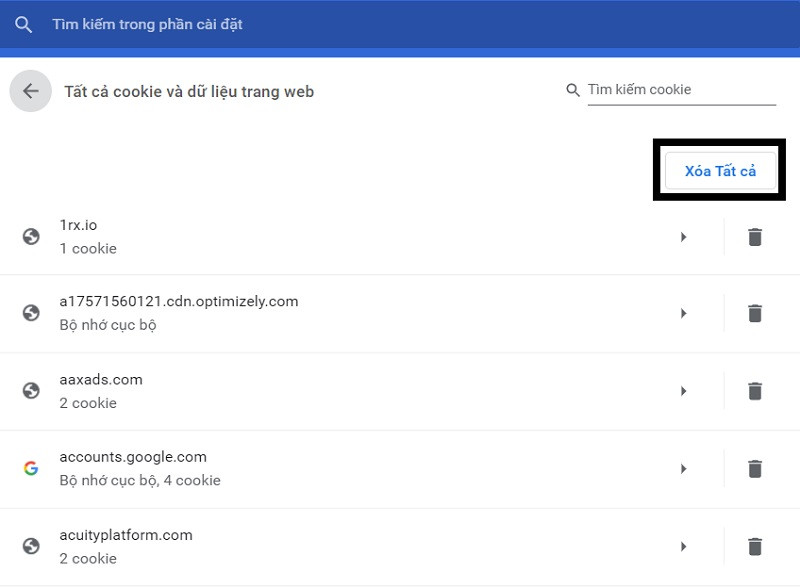Click the back arrow button
This screenshot has height=588, width=800.
coord(31,91)
